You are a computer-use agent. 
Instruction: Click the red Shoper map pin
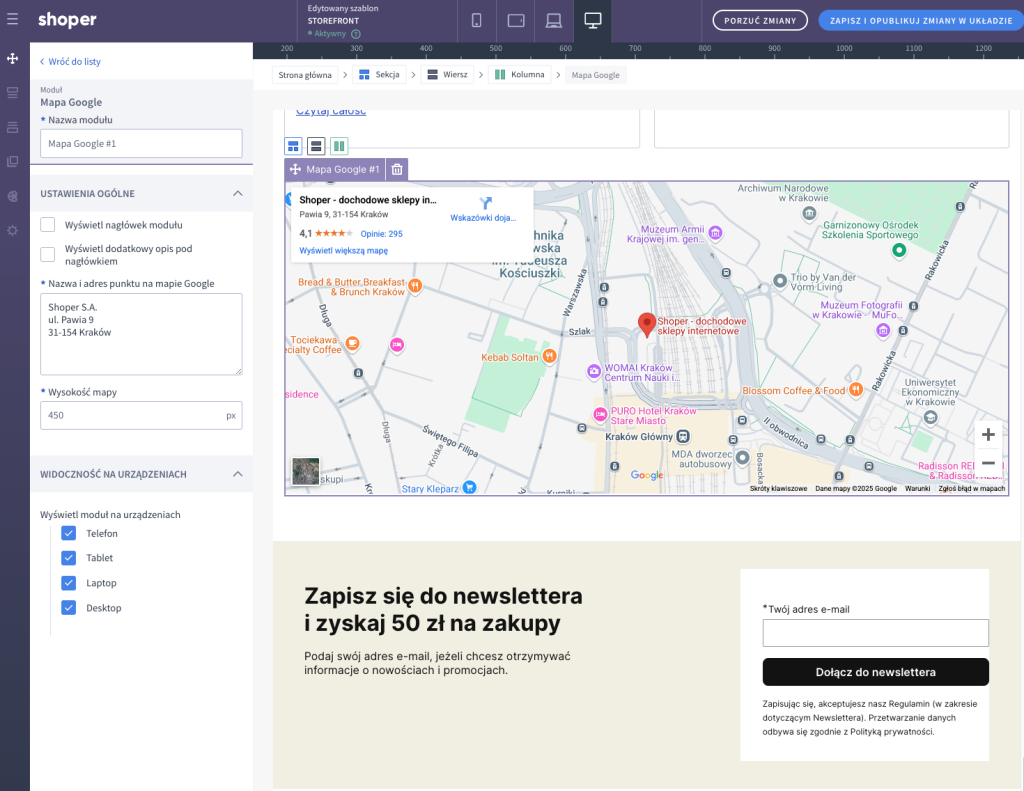[x=647, y=325]
